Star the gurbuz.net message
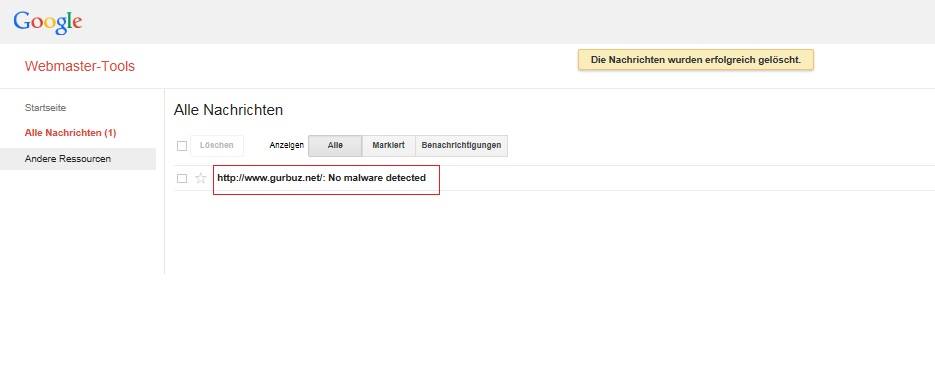Viewport: 935px width, 375px height. [x=200, y=178]
